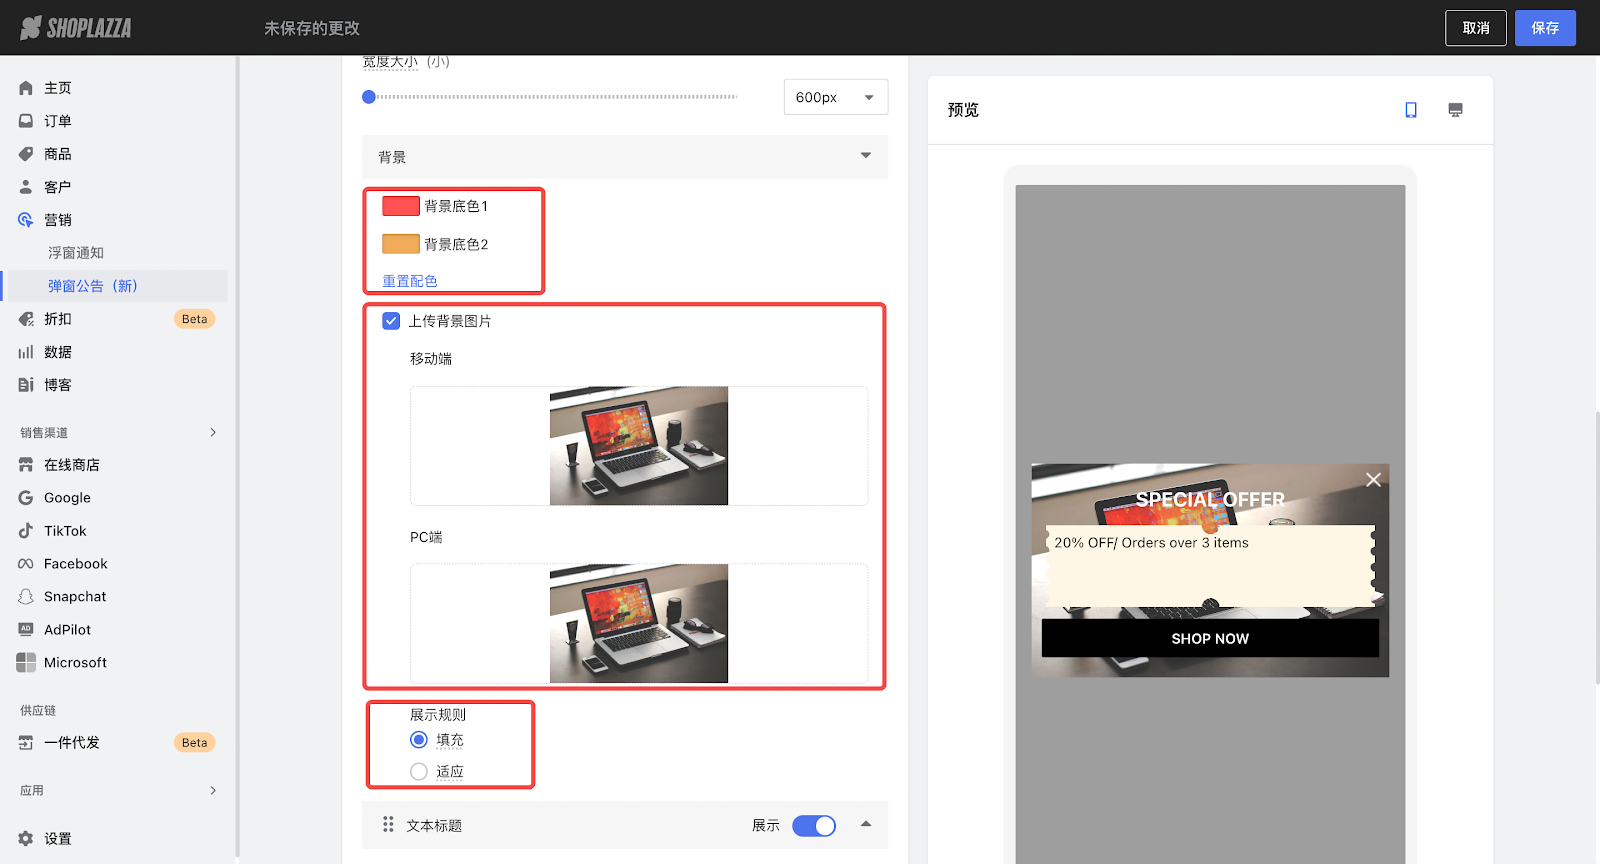This screenshot has width=1600, height=864.
Task: Close the popup preview with X
Action: pyautogui.click(x=1374, y=480)
